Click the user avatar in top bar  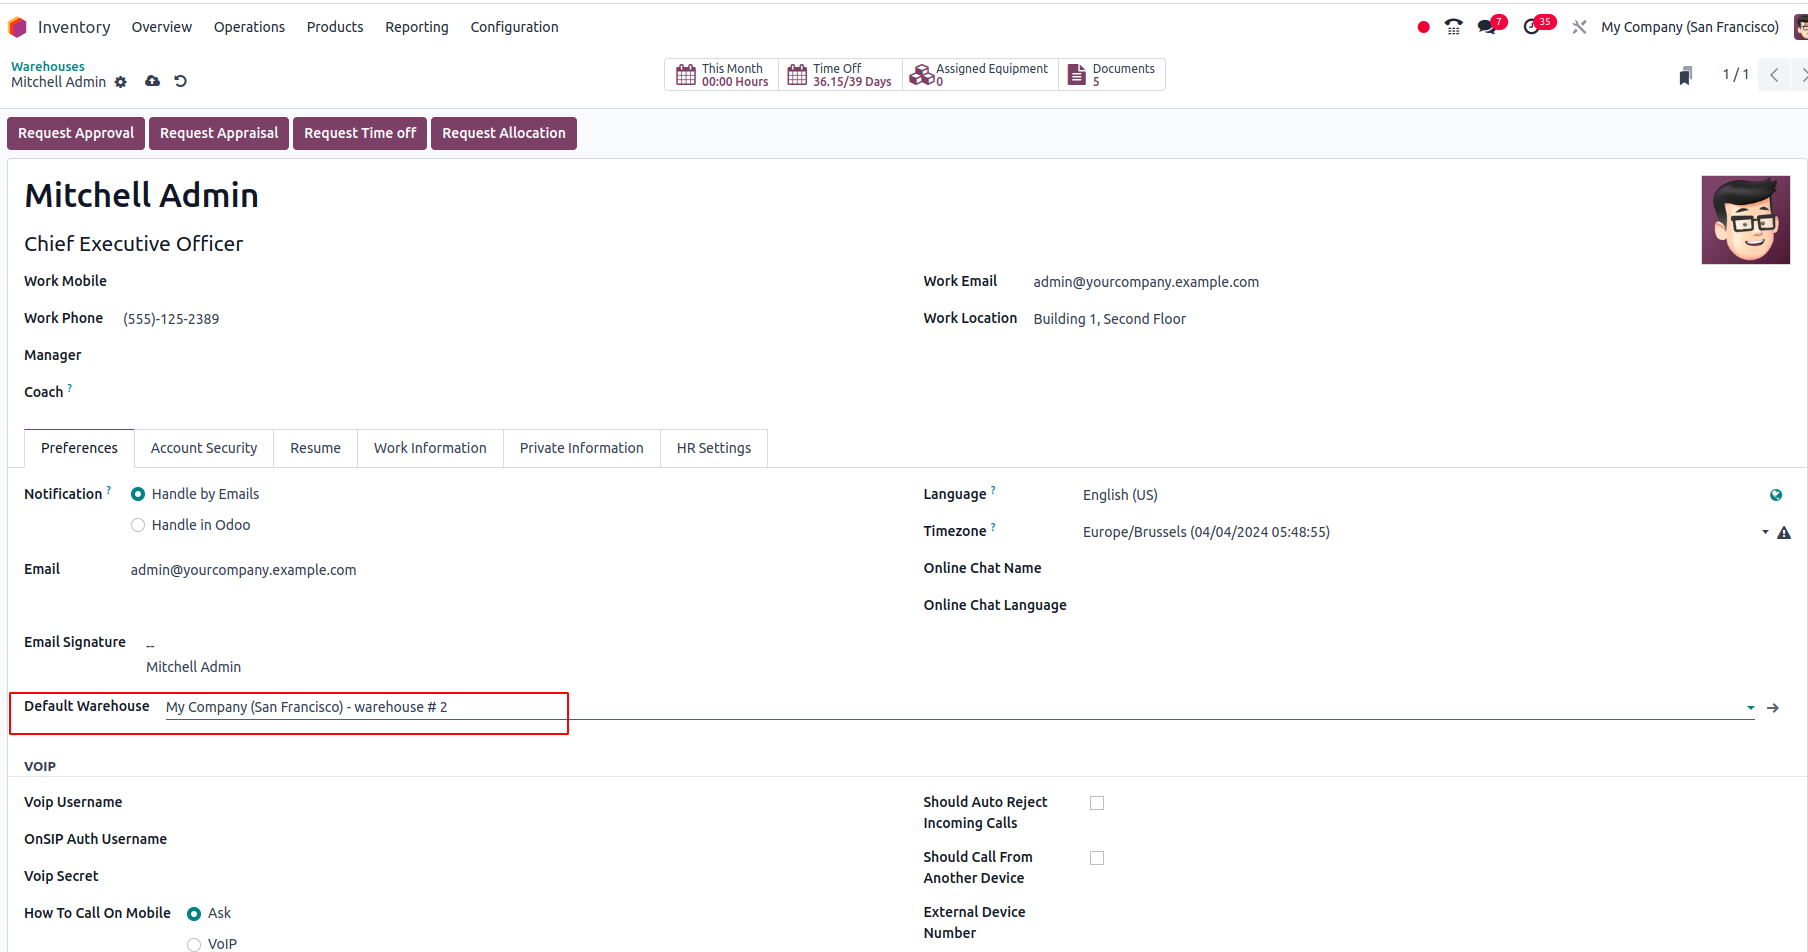pyautogui.click(x=1801, y=27)
